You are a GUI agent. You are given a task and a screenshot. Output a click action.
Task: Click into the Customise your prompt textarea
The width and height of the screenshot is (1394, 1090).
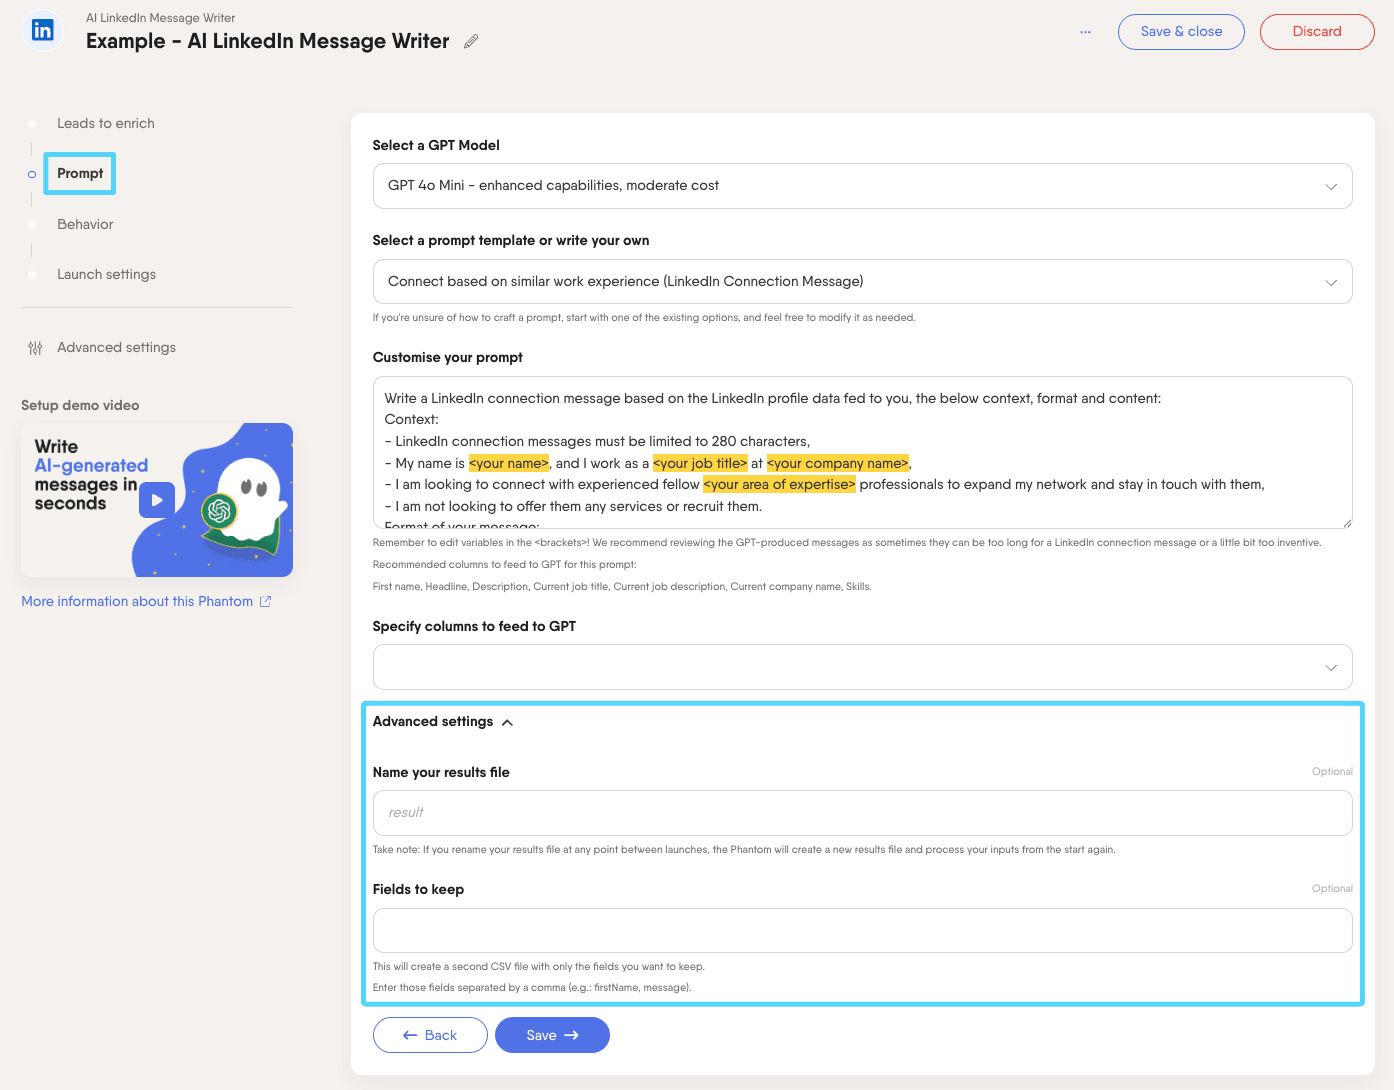click(x=862, y=452)
